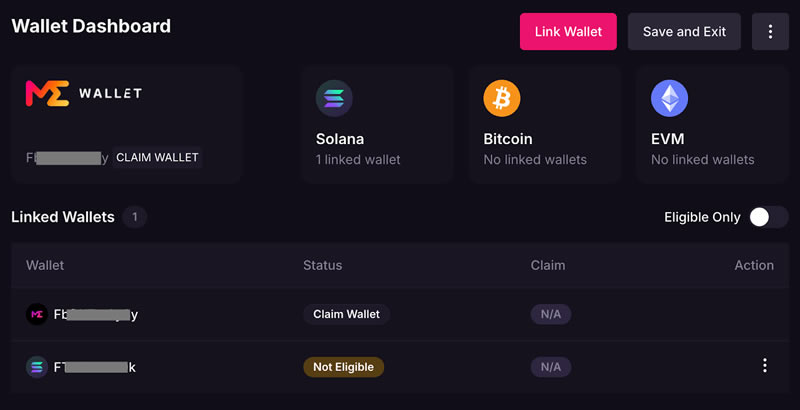Click the Action column header
Image resolution: width=800 pixels, height=410 pixels.
click(753, 265)
